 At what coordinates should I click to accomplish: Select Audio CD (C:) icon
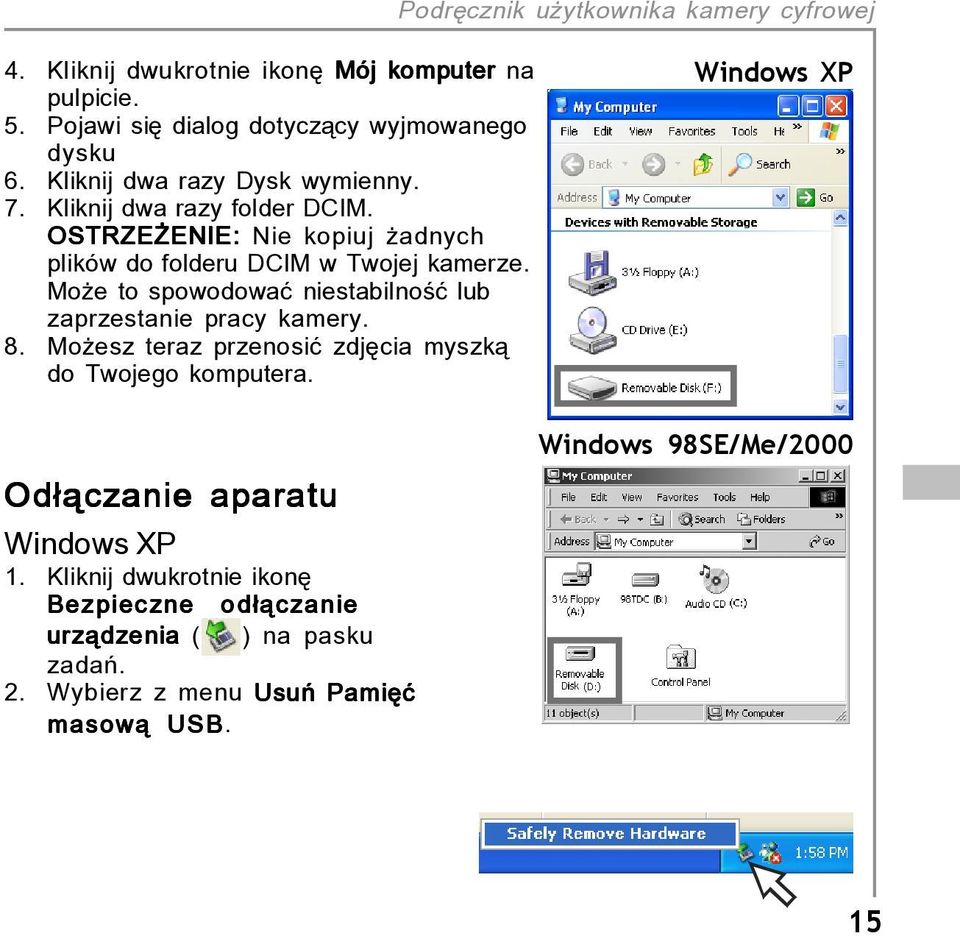click(716, 587)
